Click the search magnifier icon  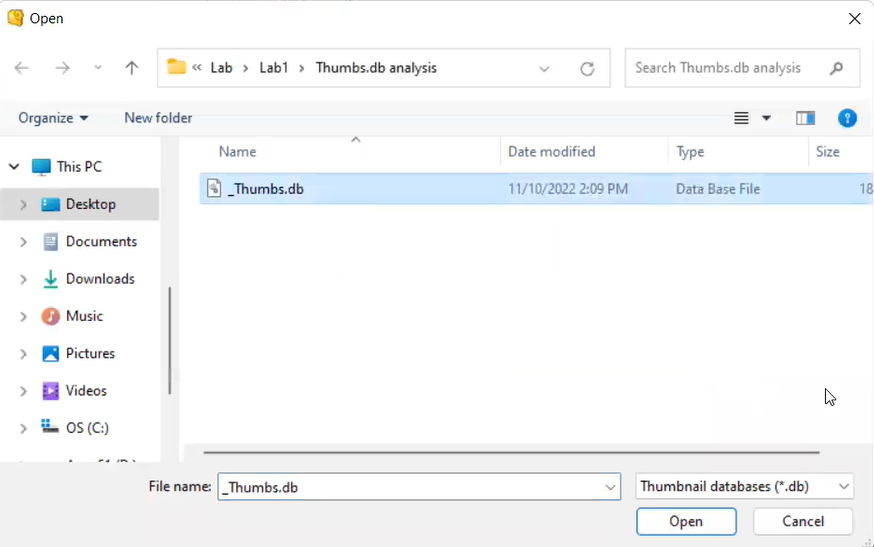(836, 68)
